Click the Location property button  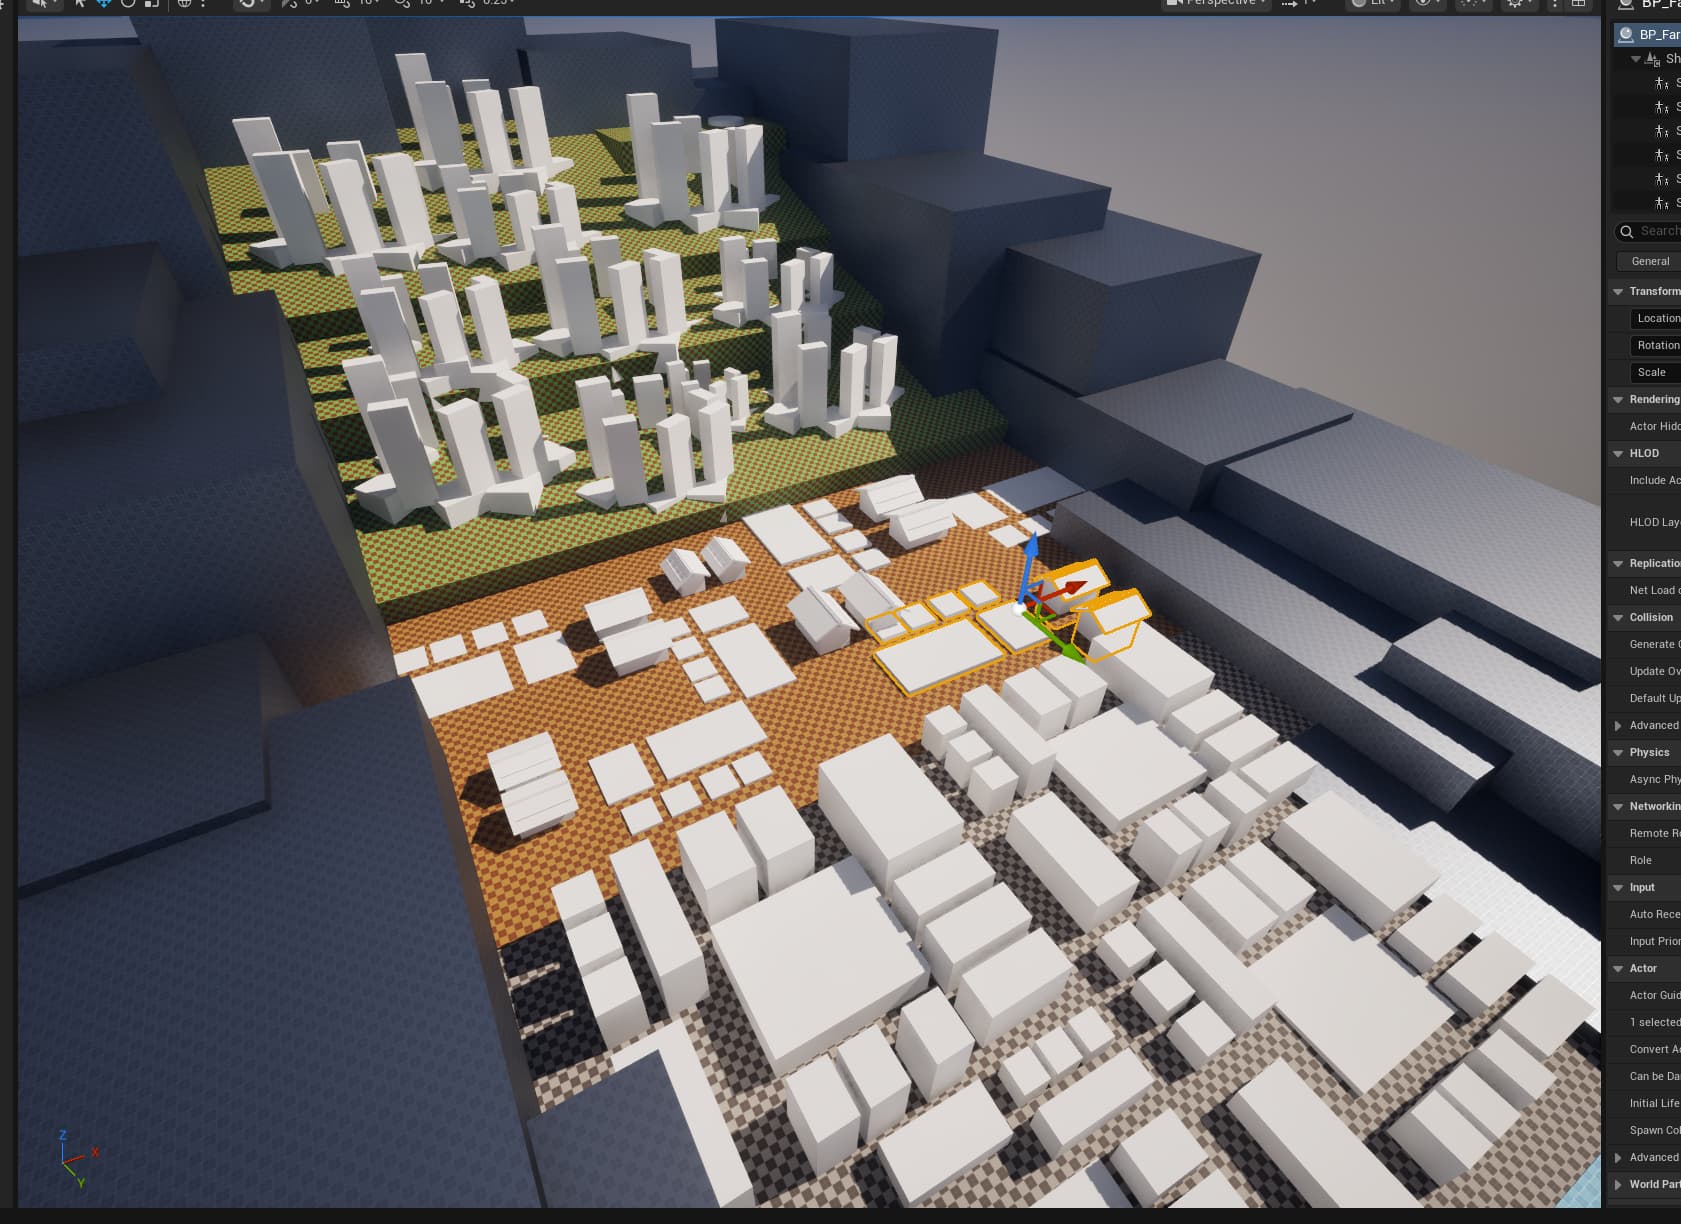tap(1657, 318)
